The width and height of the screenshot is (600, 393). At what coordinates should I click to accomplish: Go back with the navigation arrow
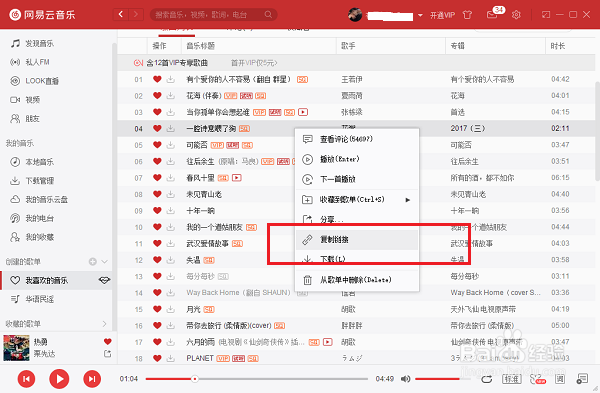(x=121, y=15)
